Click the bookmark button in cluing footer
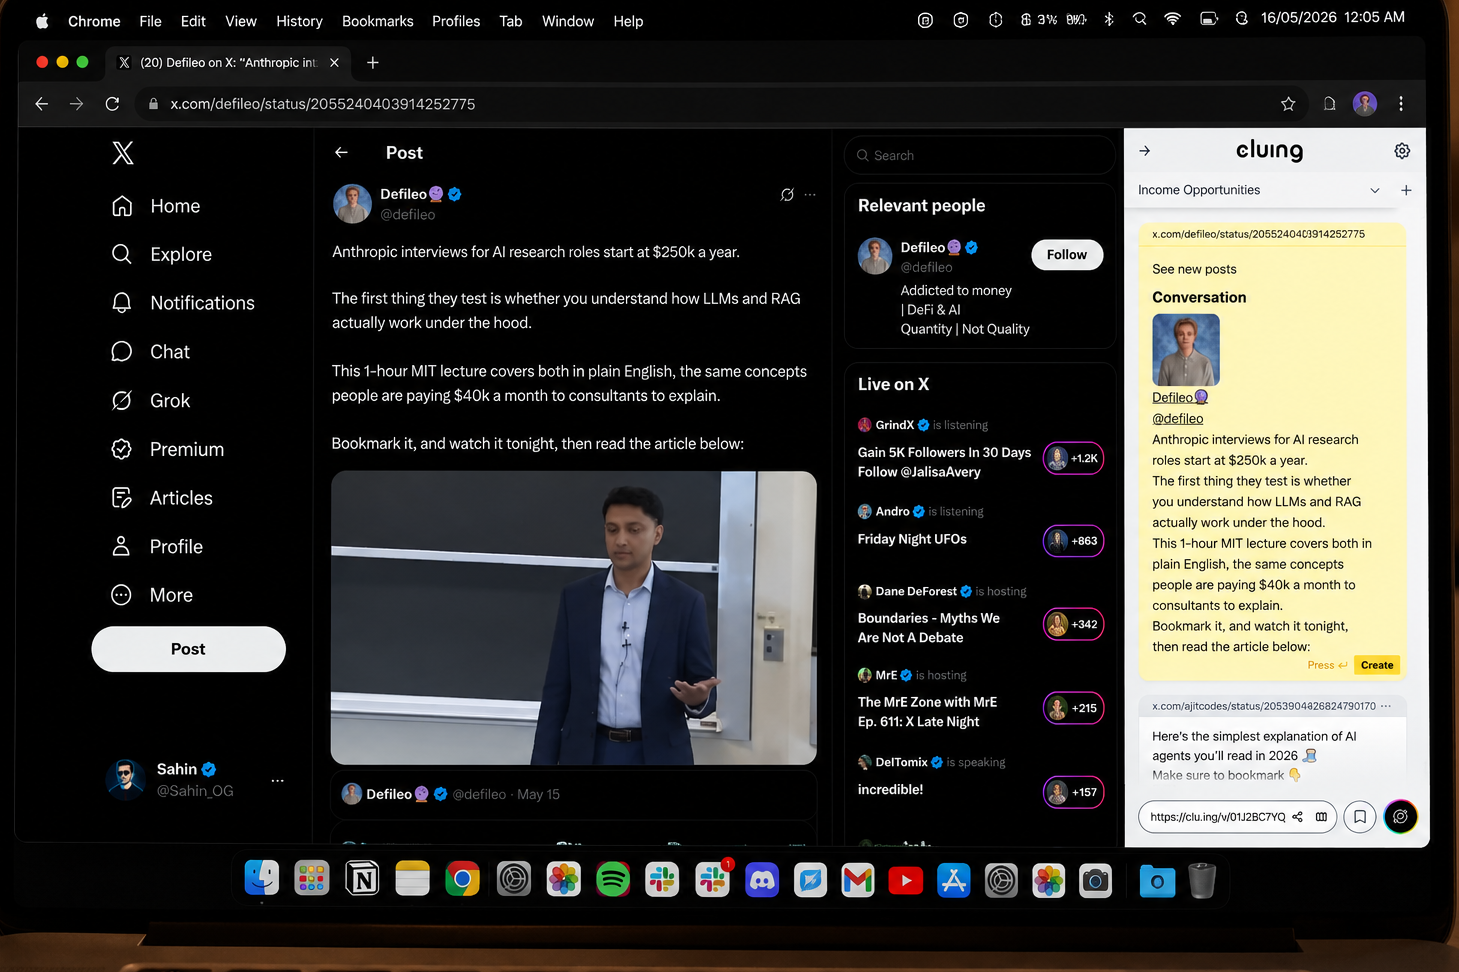The width and height of the screenshot is (1459, 972). [1360, 817]
